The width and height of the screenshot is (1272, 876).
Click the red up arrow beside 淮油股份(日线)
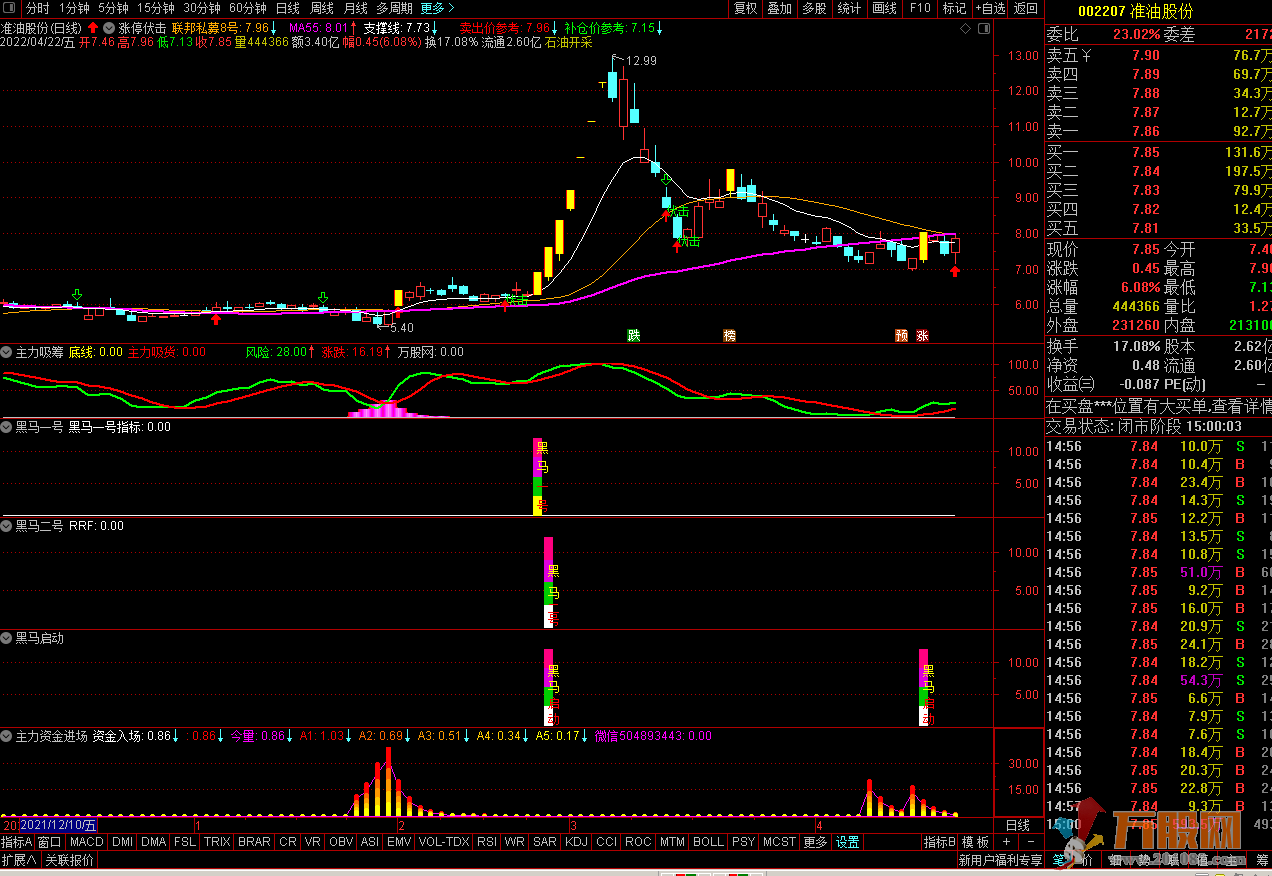click(93, 28)
